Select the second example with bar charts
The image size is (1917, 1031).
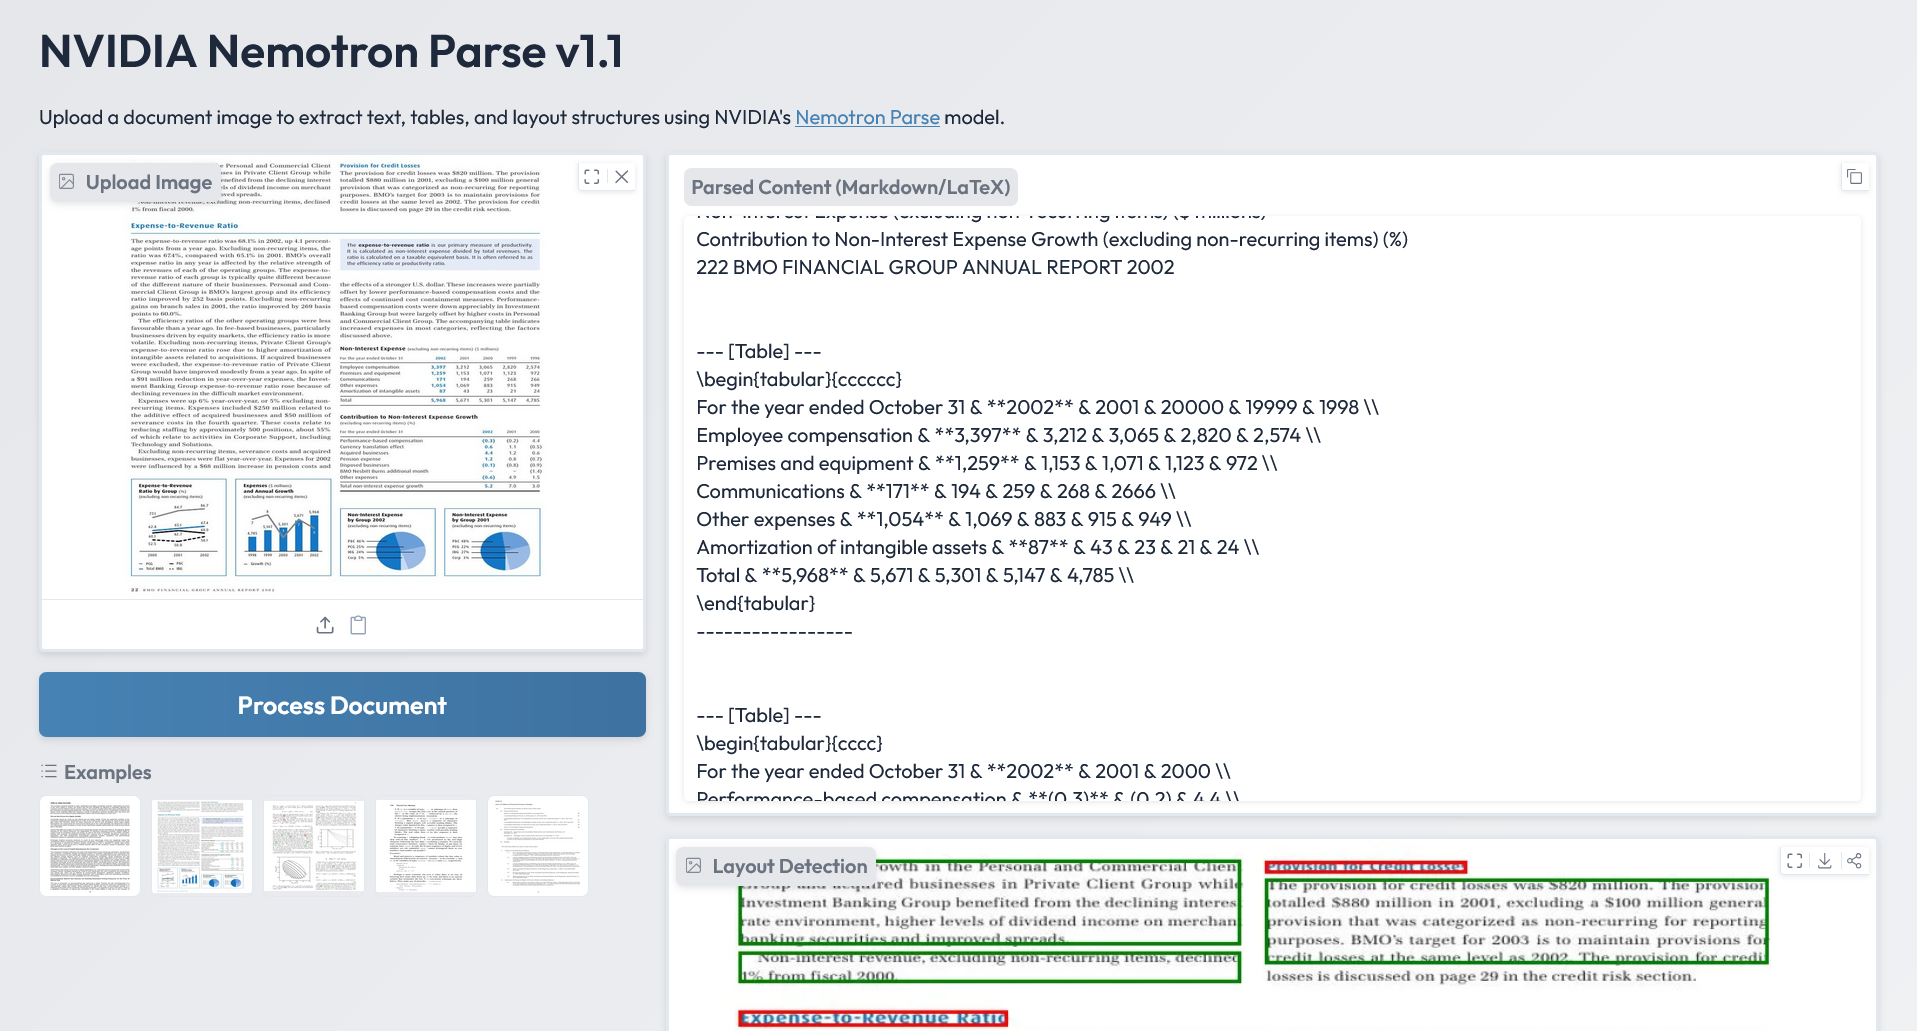202,845
